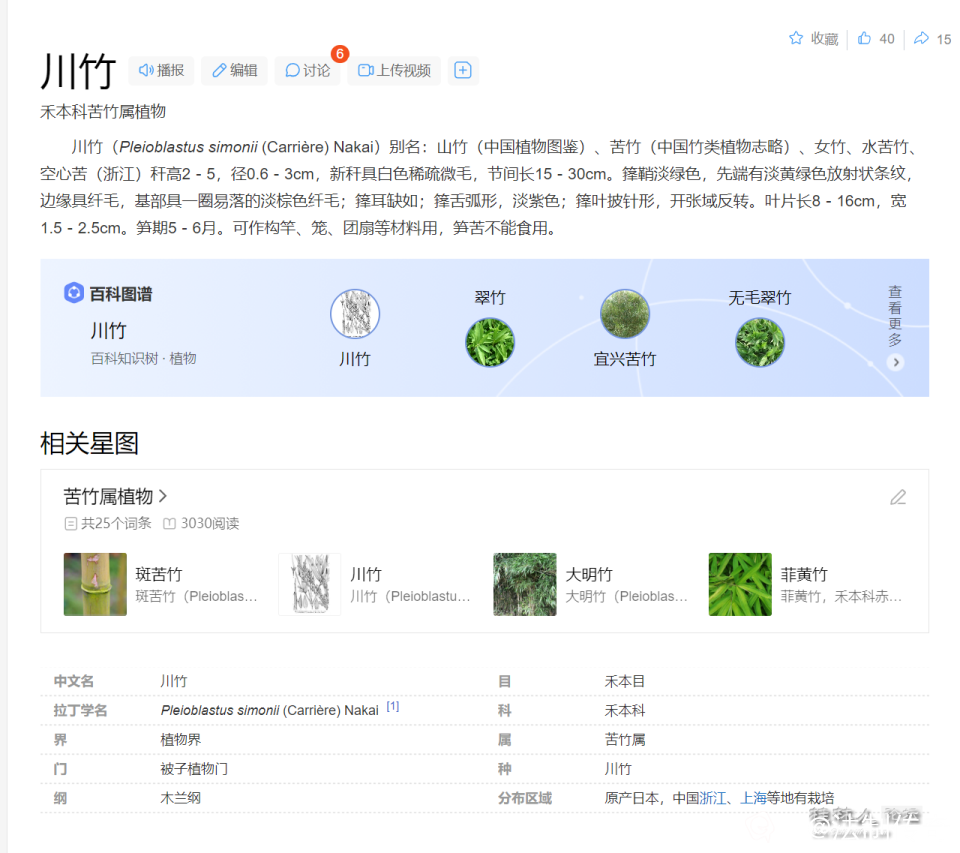Viewport: 960px width, 853px height.
Task: Click the pencil icon in 相关星图 card
Action: click(898, 497)
